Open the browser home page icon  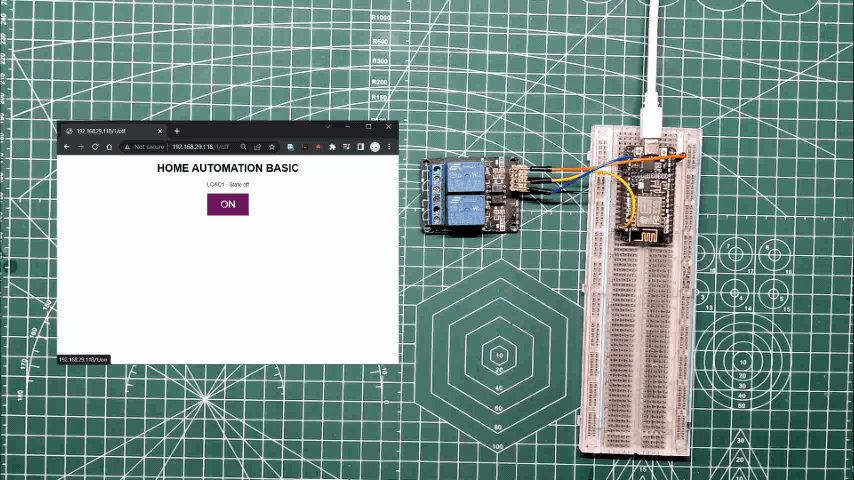point(109,147)
